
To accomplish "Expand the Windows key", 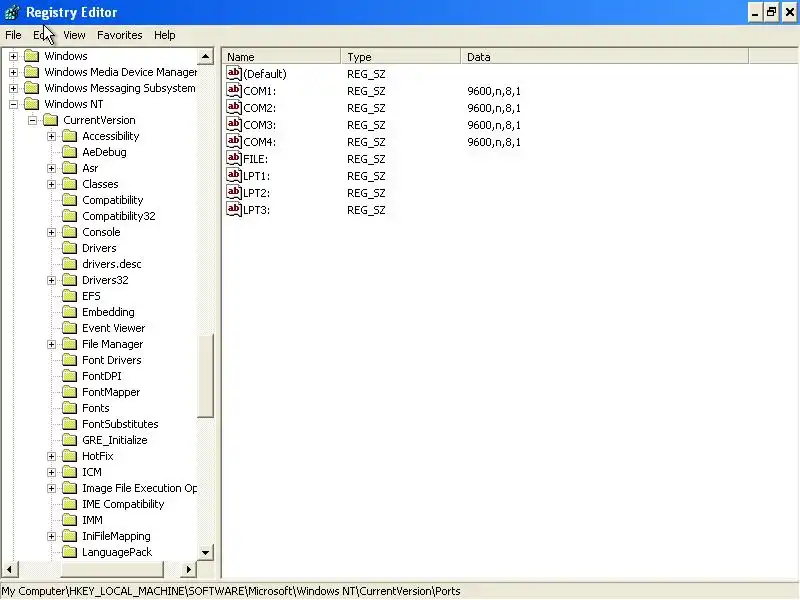I will coord(14,56).
